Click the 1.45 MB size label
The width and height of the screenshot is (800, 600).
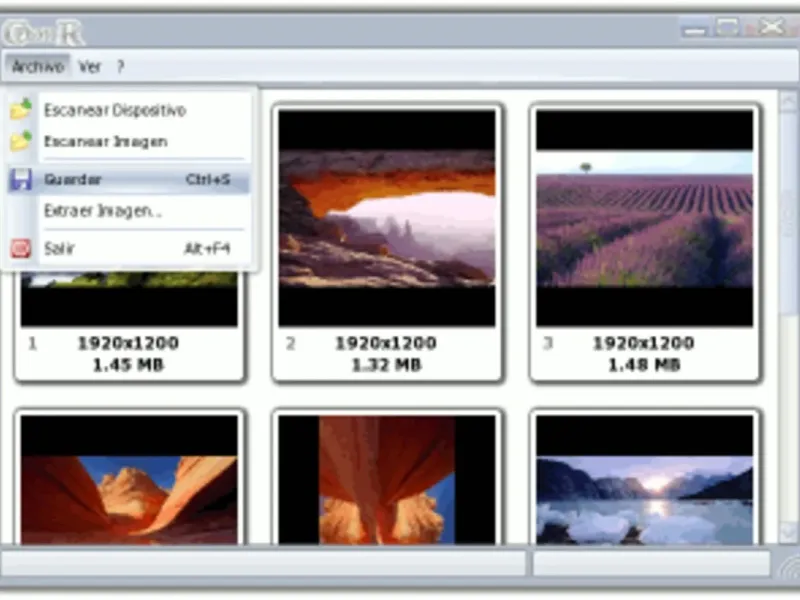128,365
